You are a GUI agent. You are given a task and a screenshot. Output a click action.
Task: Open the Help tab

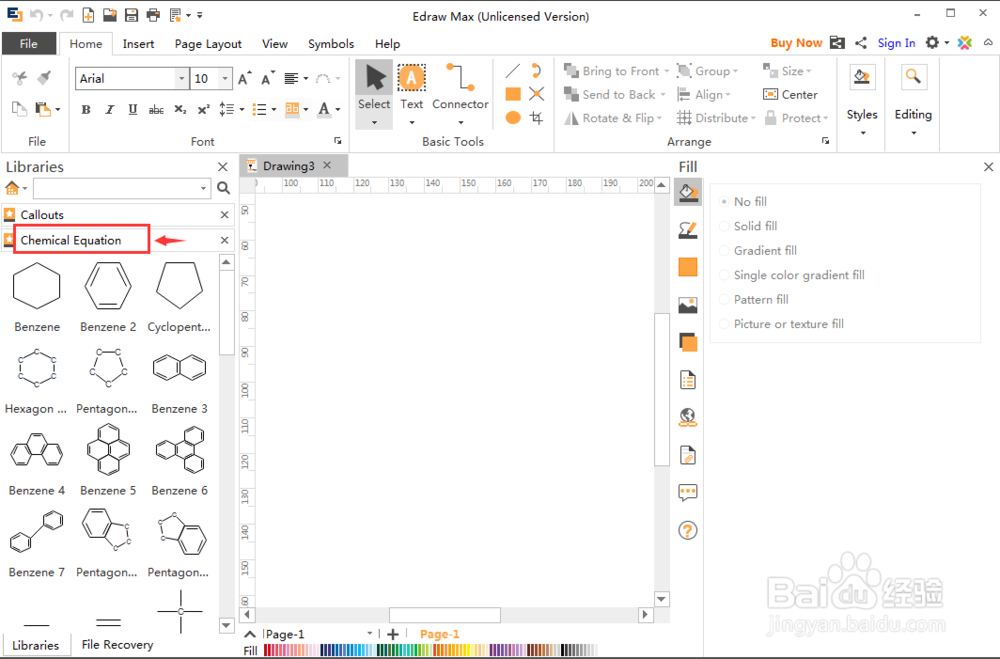(387, 43)
